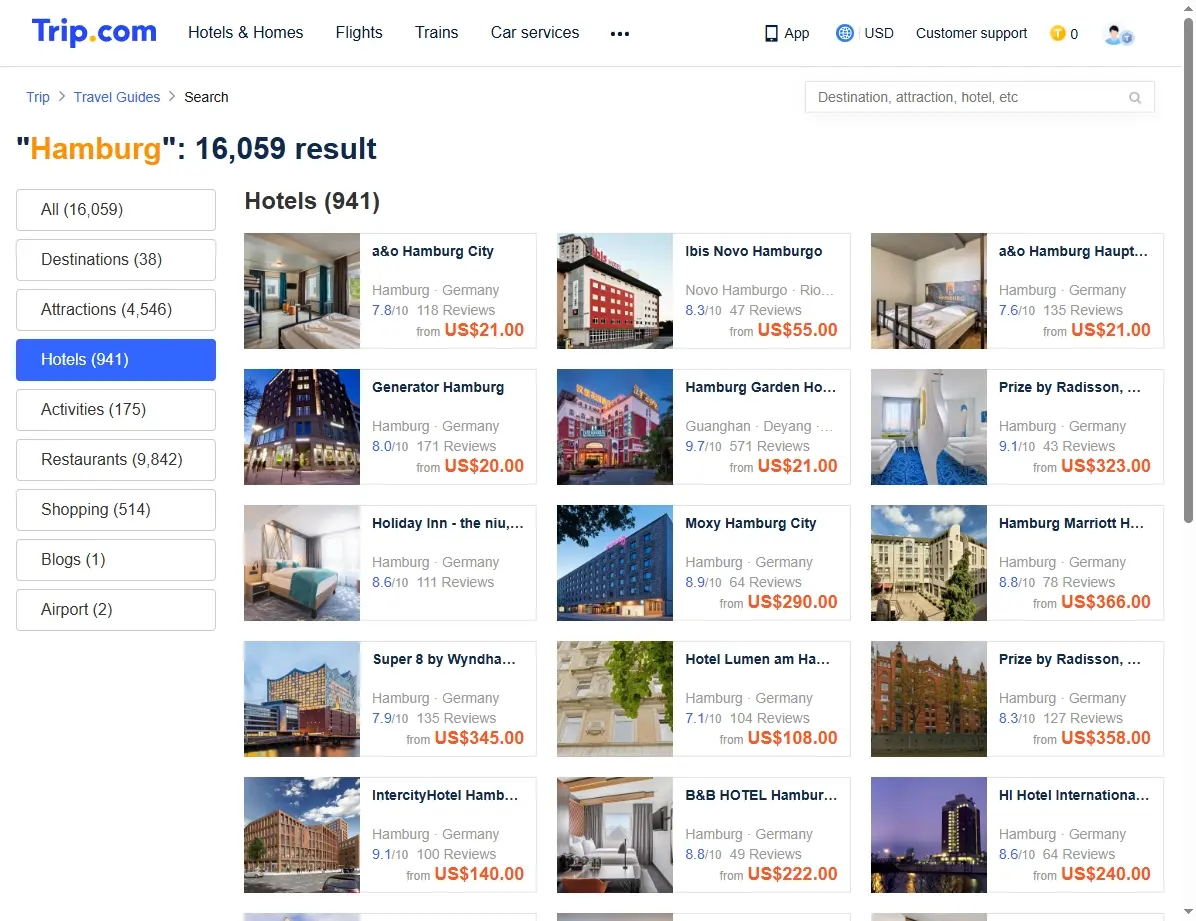Image resolution: width=1196 pixels, height=921 pixels.
Task: Open Moxy Hamburg City photo
Action: pos(615,562)
